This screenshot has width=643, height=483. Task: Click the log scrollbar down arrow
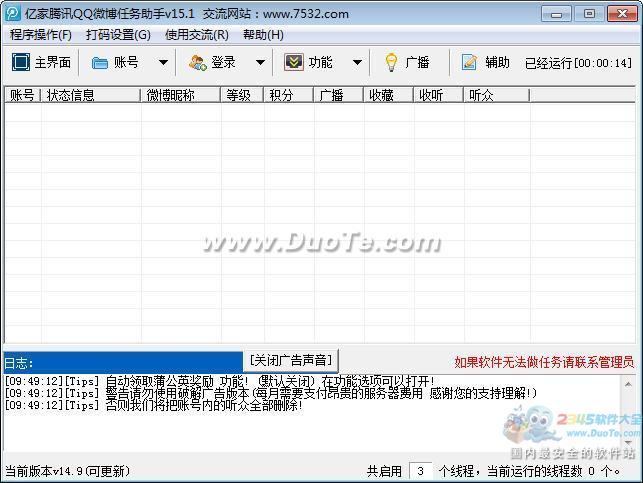(x=628, y=442)
